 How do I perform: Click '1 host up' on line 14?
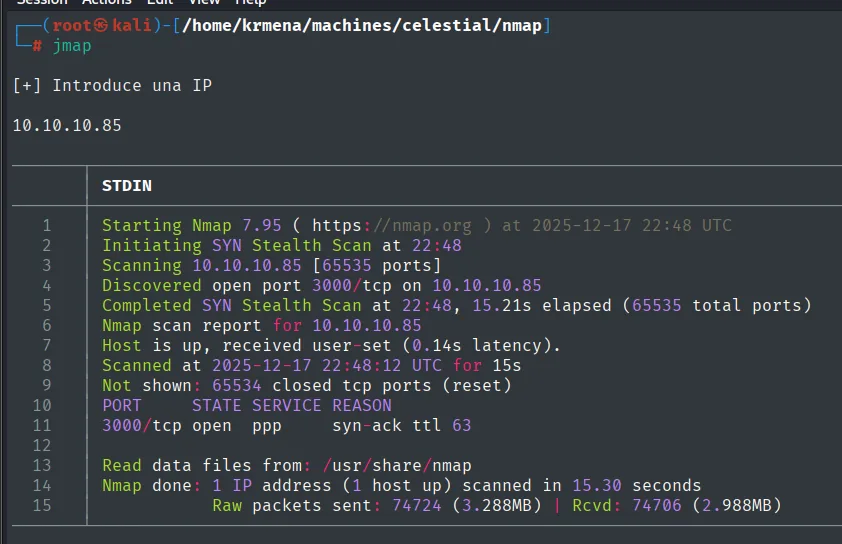(x=397, y=486)
